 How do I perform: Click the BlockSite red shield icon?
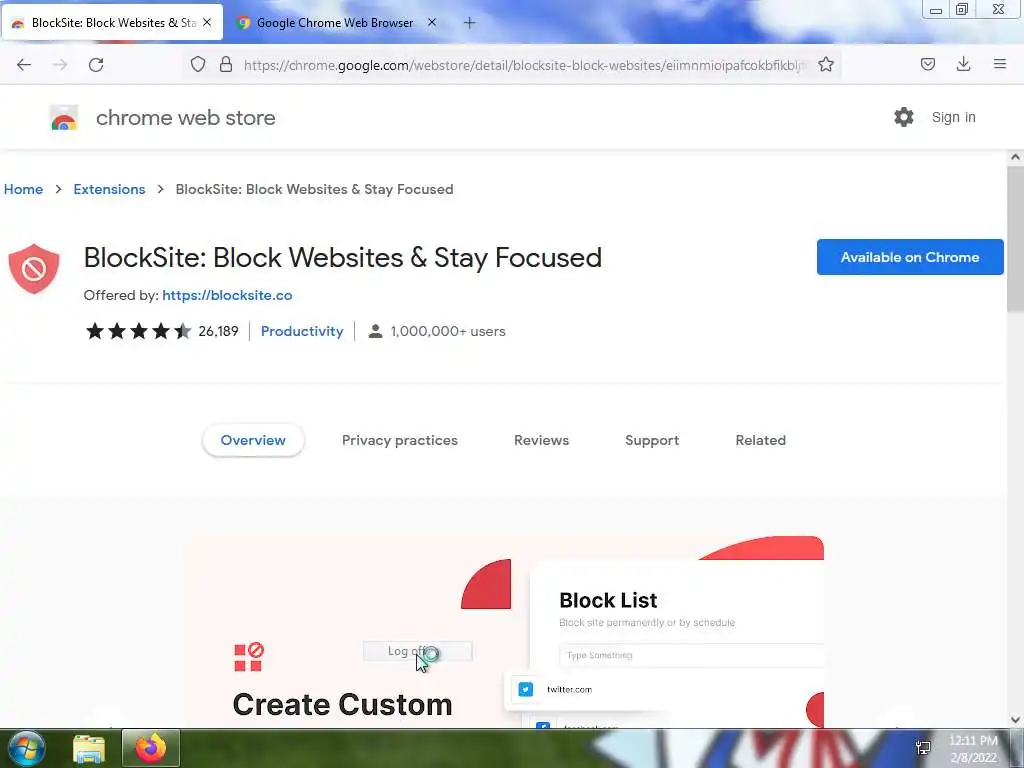pyautogui.click(x=34, y=268)
